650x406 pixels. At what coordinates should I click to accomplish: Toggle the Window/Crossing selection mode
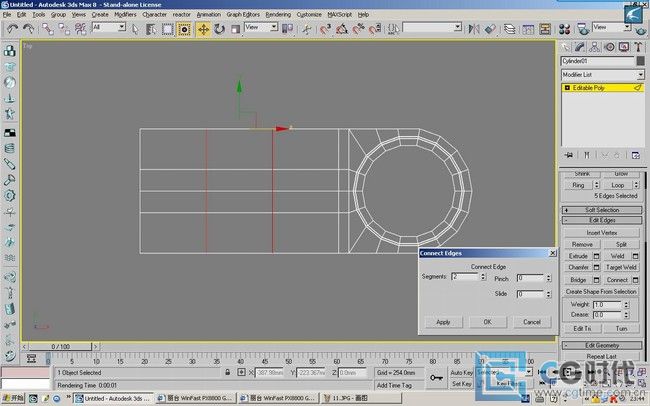click(184, 29)
